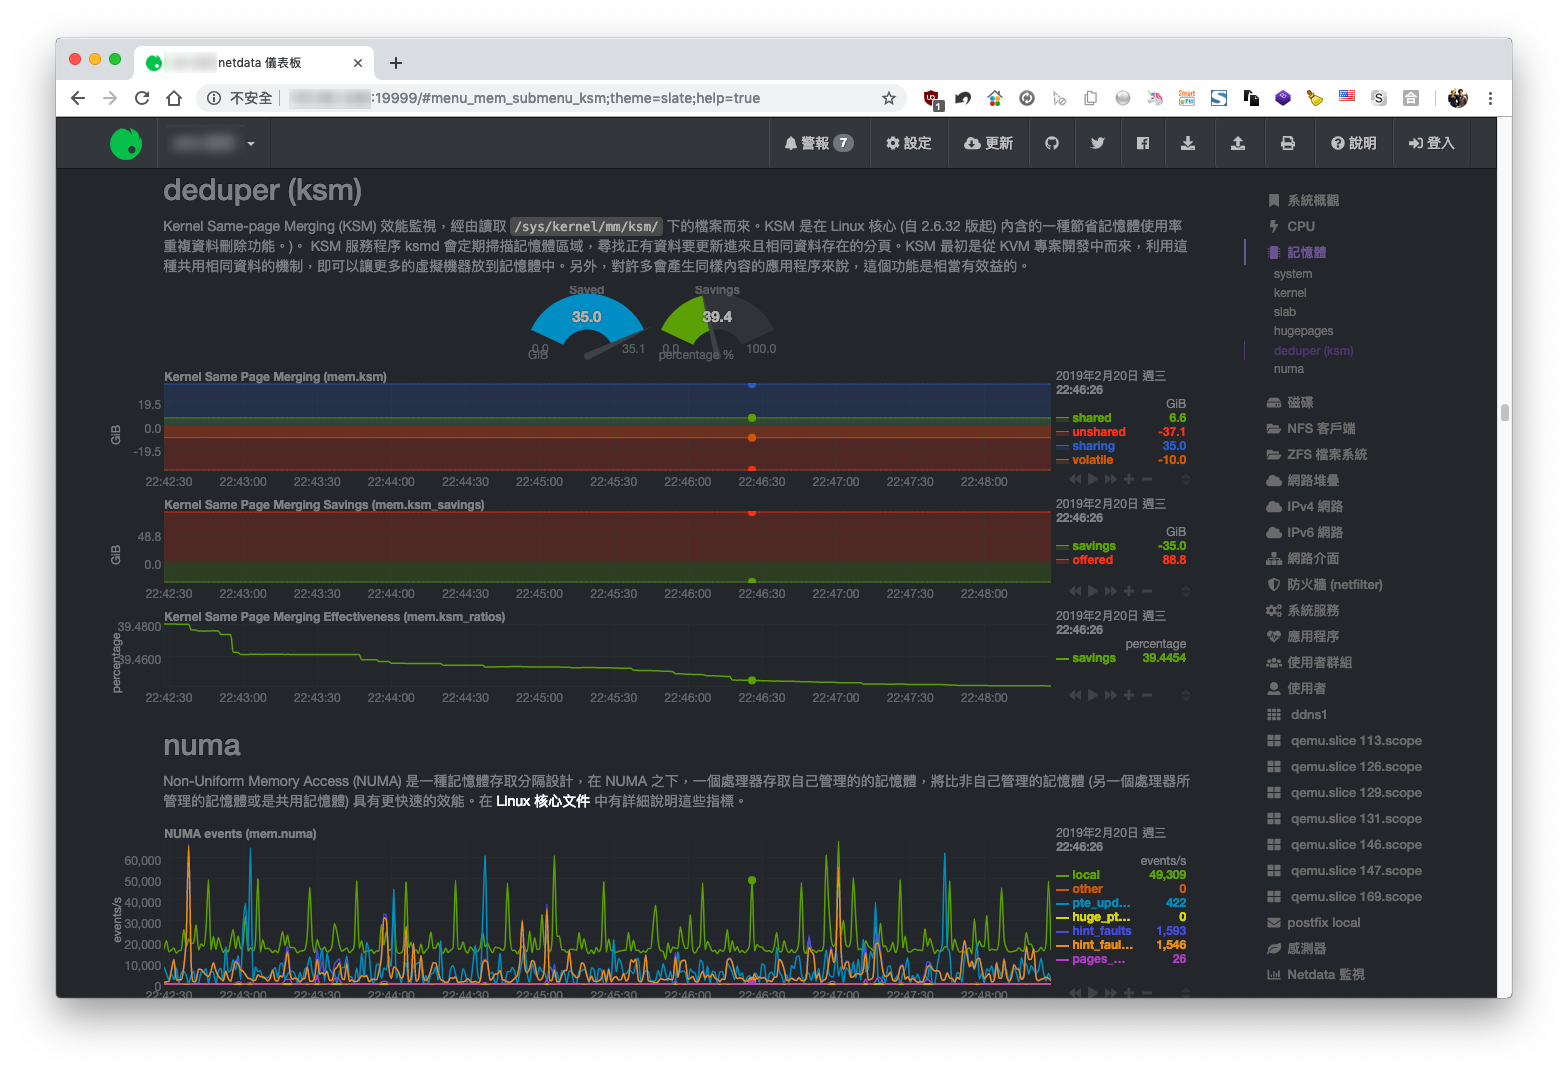Open a new browser tab
The image size is (1568, 1072).
click(396, 63)
